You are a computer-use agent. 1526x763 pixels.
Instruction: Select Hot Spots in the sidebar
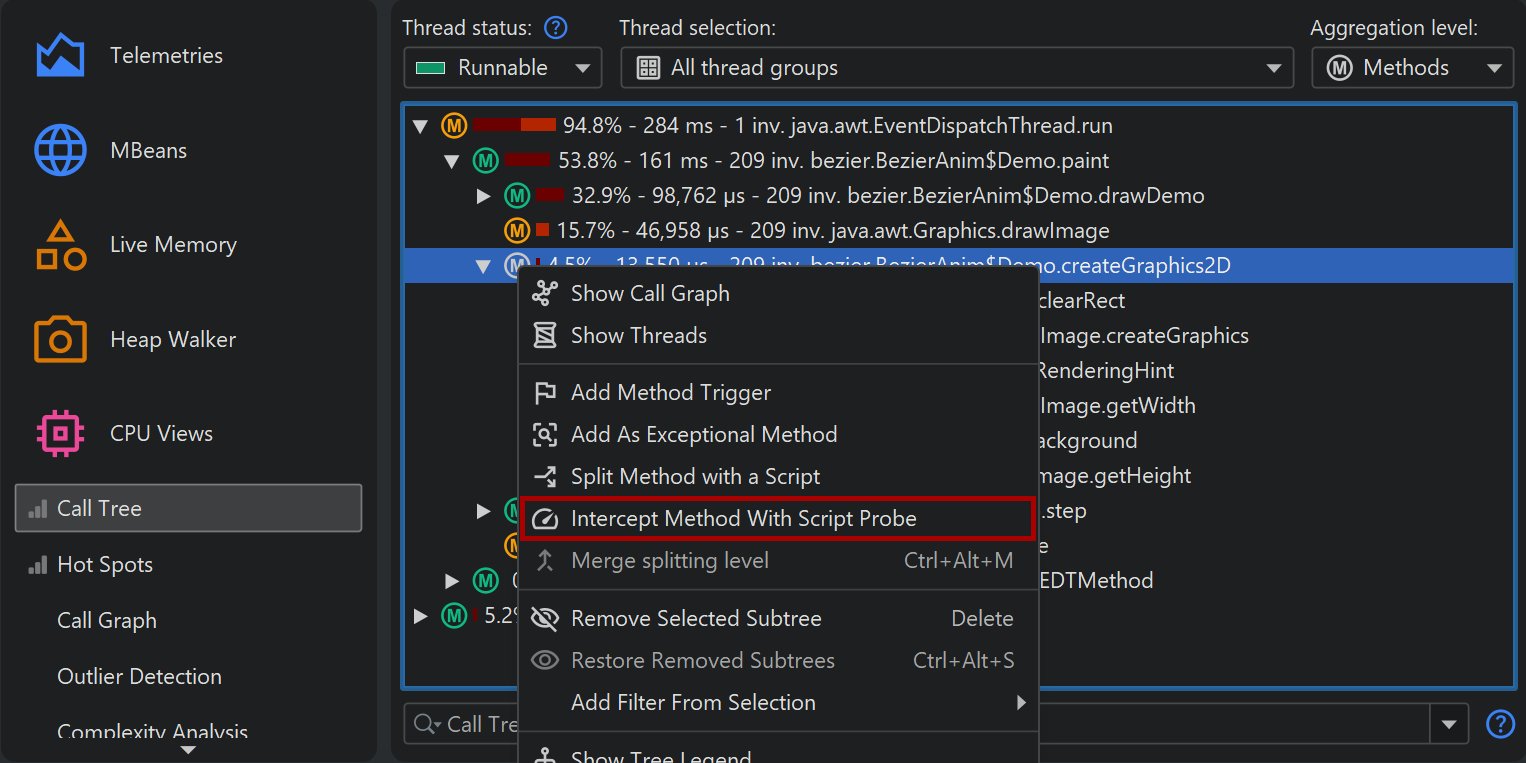[104, 565]
